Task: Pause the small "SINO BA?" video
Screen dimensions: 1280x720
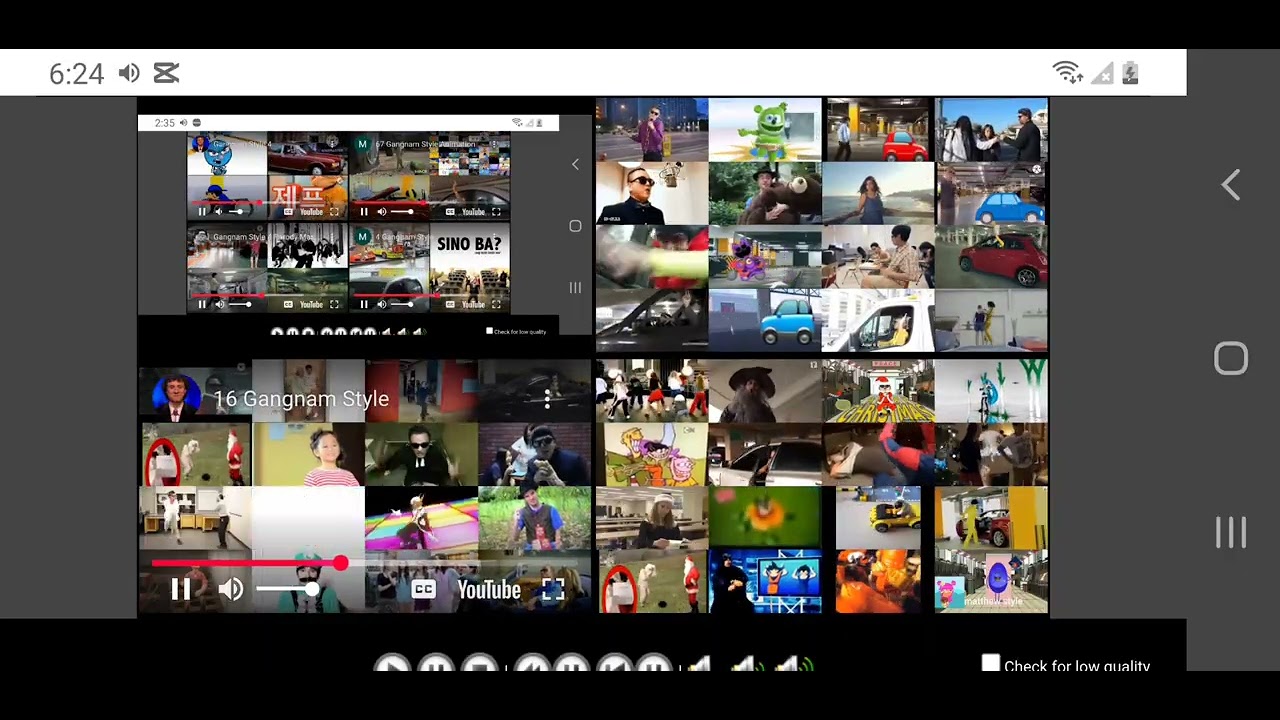Action: tap(364, 304)
